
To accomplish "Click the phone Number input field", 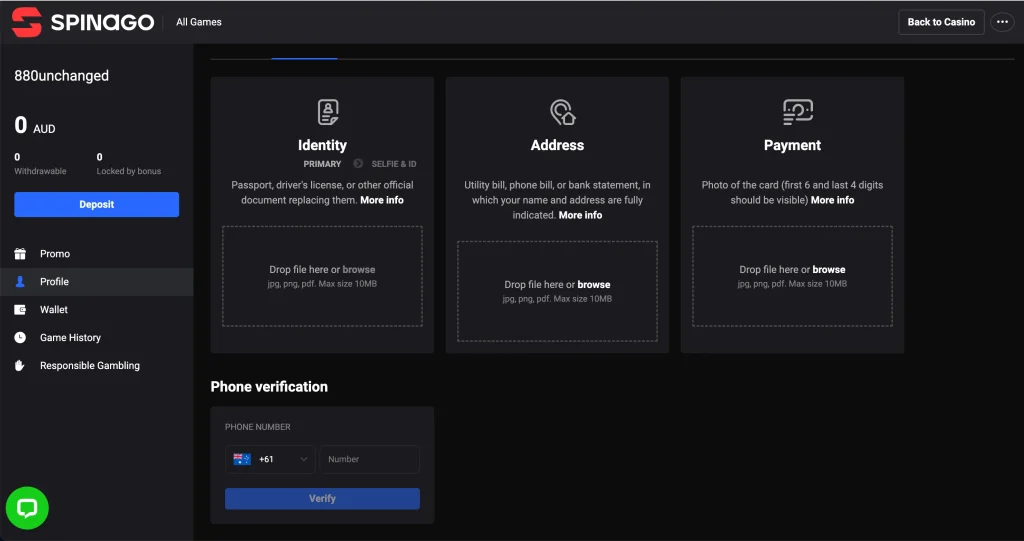I will 370,459.
